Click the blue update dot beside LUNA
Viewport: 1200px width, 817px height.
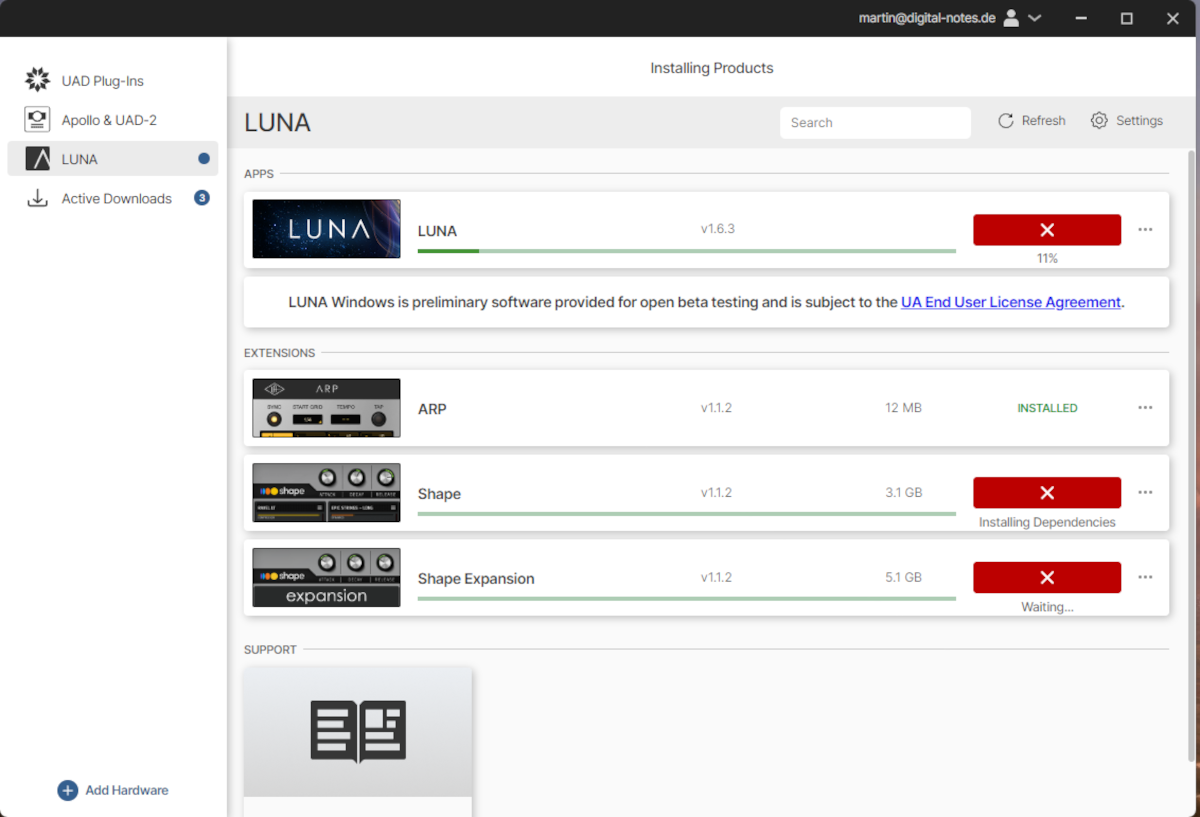(204, 159)
